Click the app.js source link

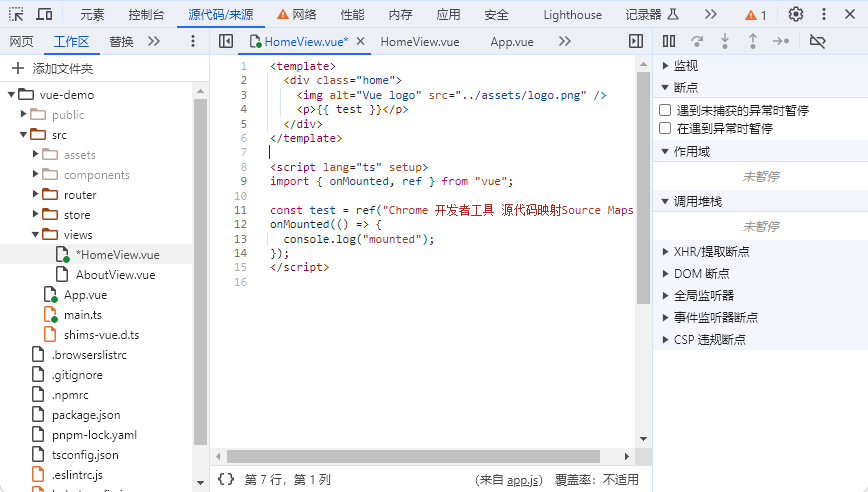pyautogui.click(x=521, y=480)
